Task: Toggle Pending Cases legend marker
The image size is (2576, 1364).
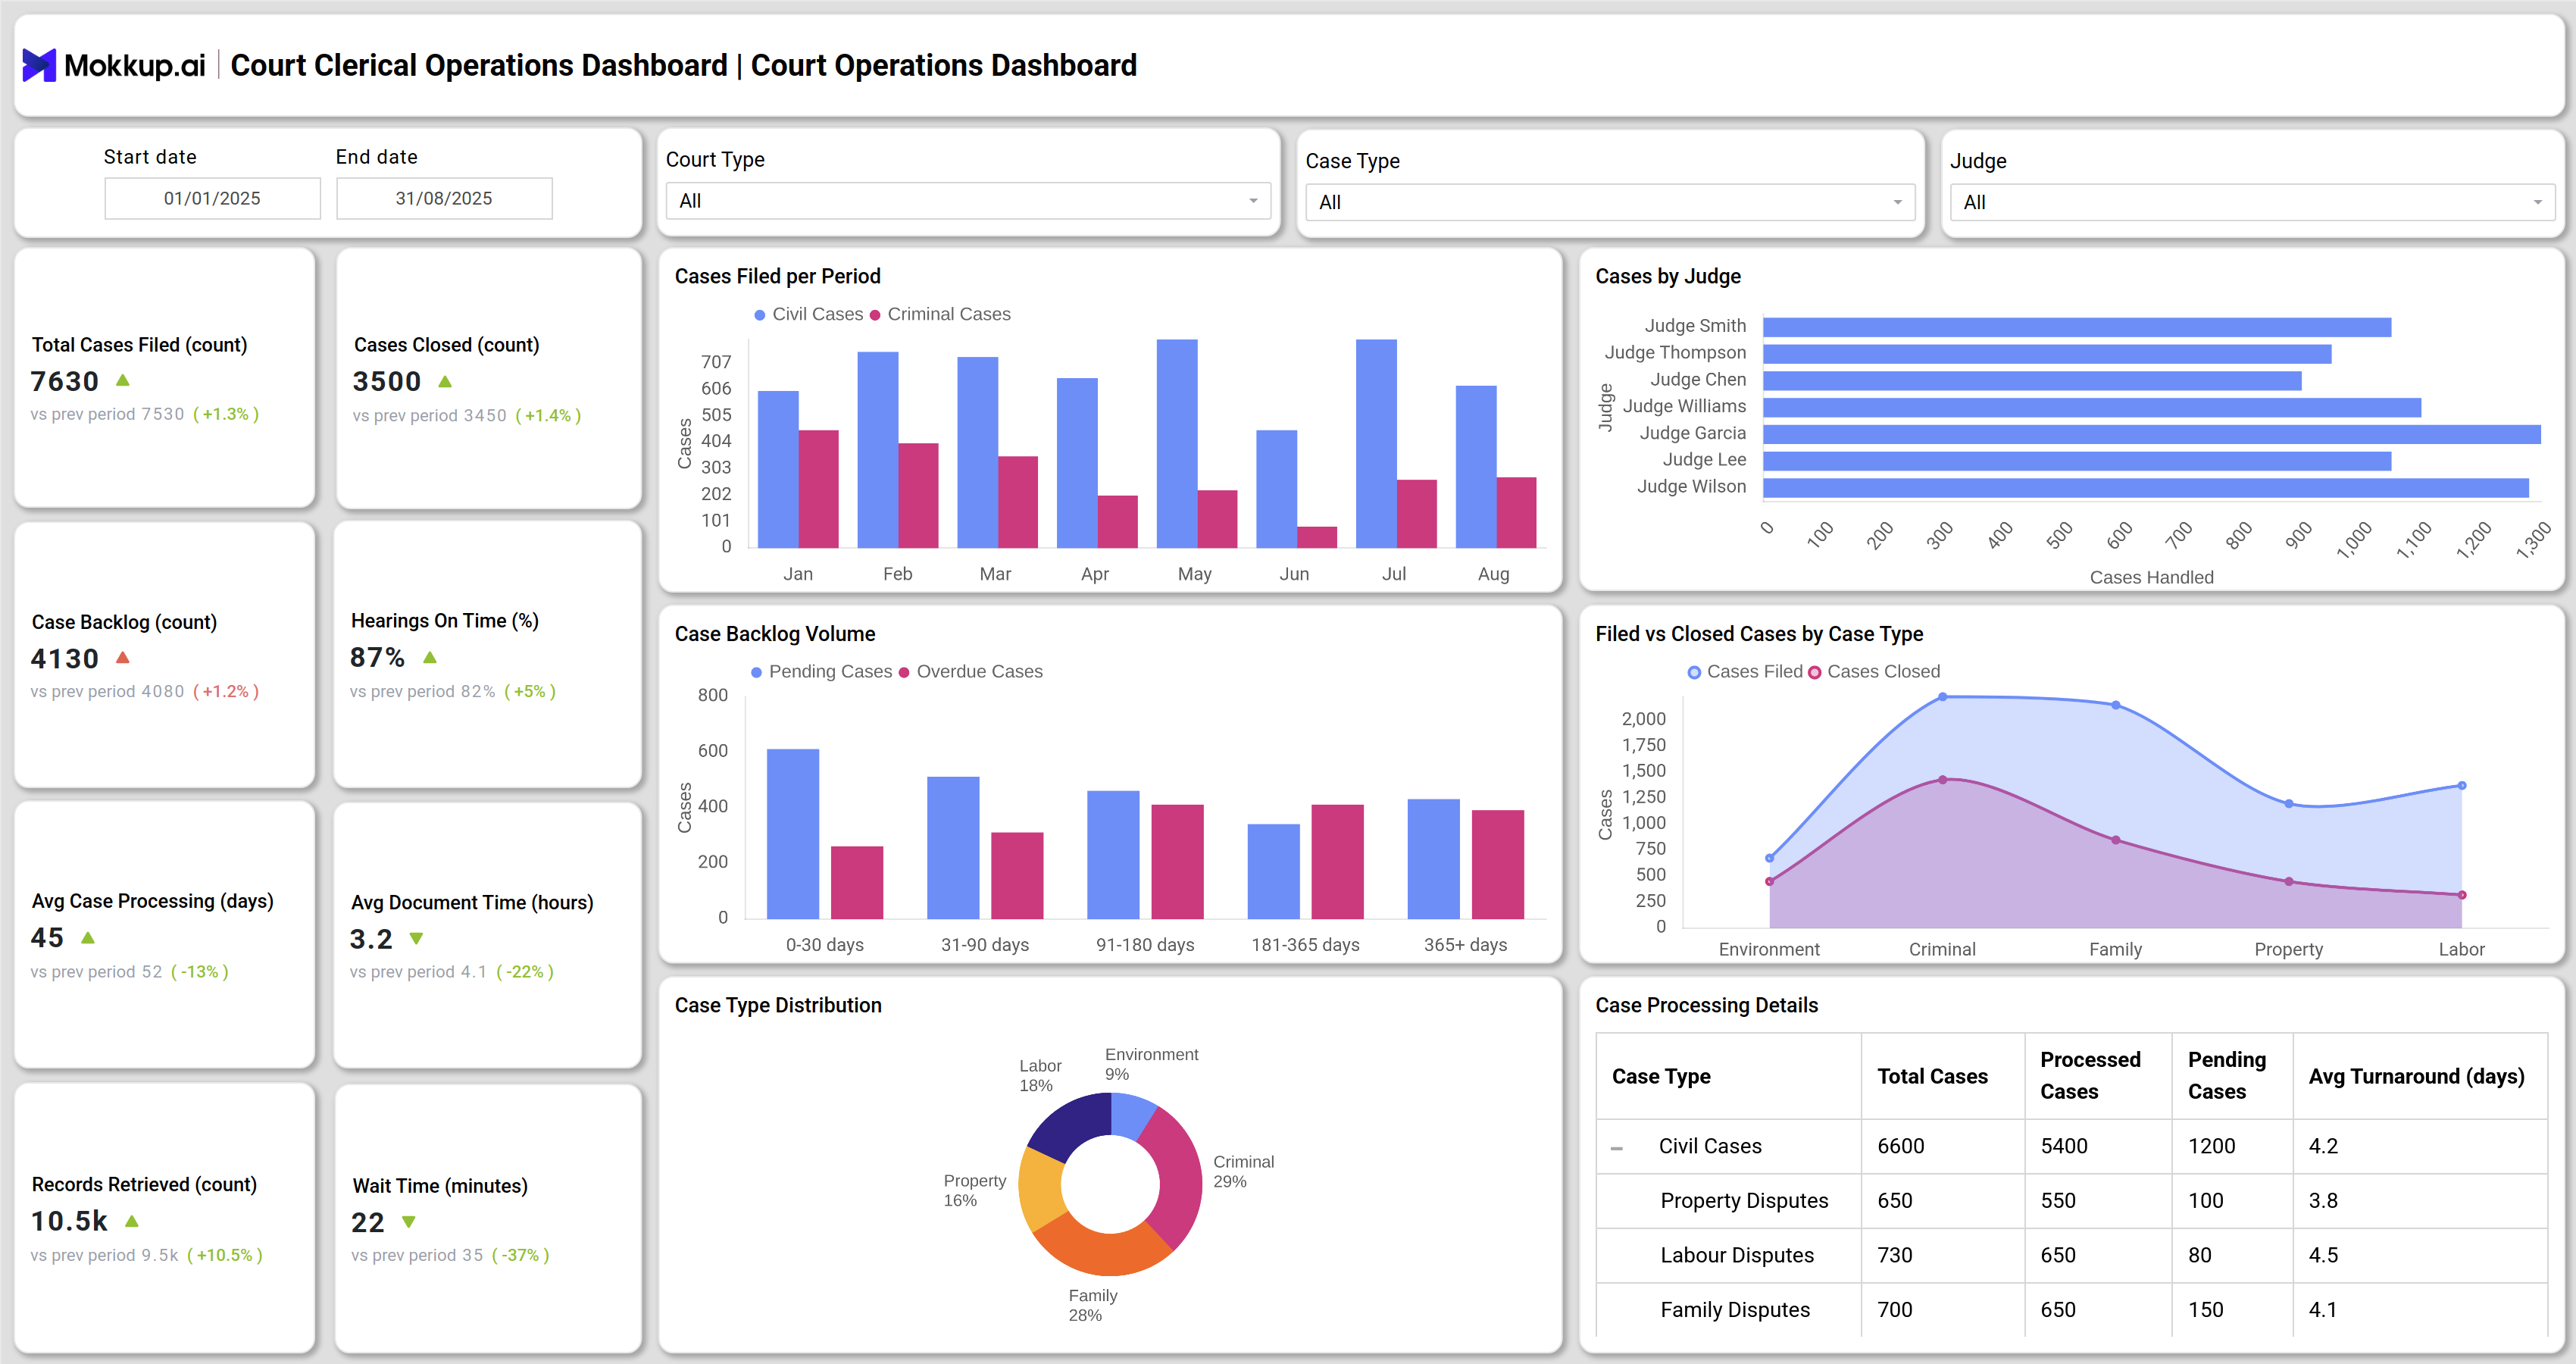Action: 757,673
